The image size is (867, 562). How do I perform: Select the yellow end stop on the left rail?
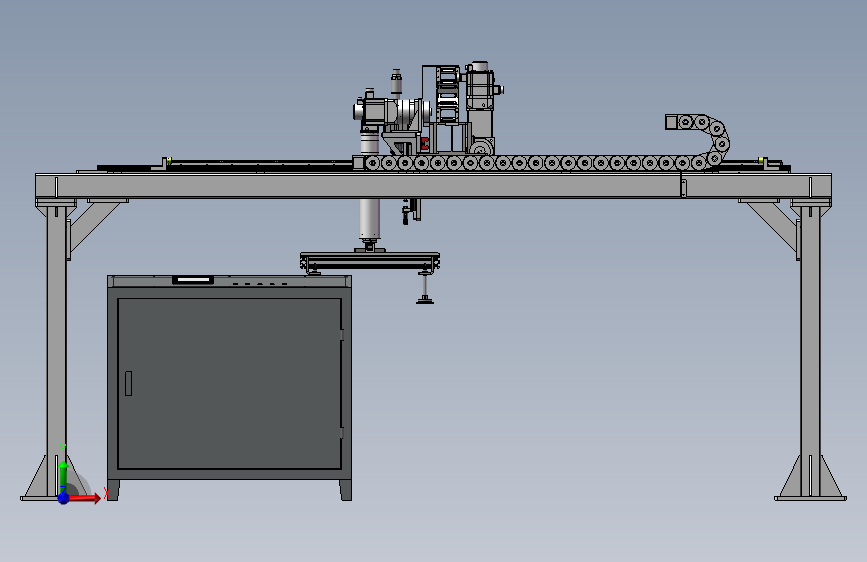[169, 161]
